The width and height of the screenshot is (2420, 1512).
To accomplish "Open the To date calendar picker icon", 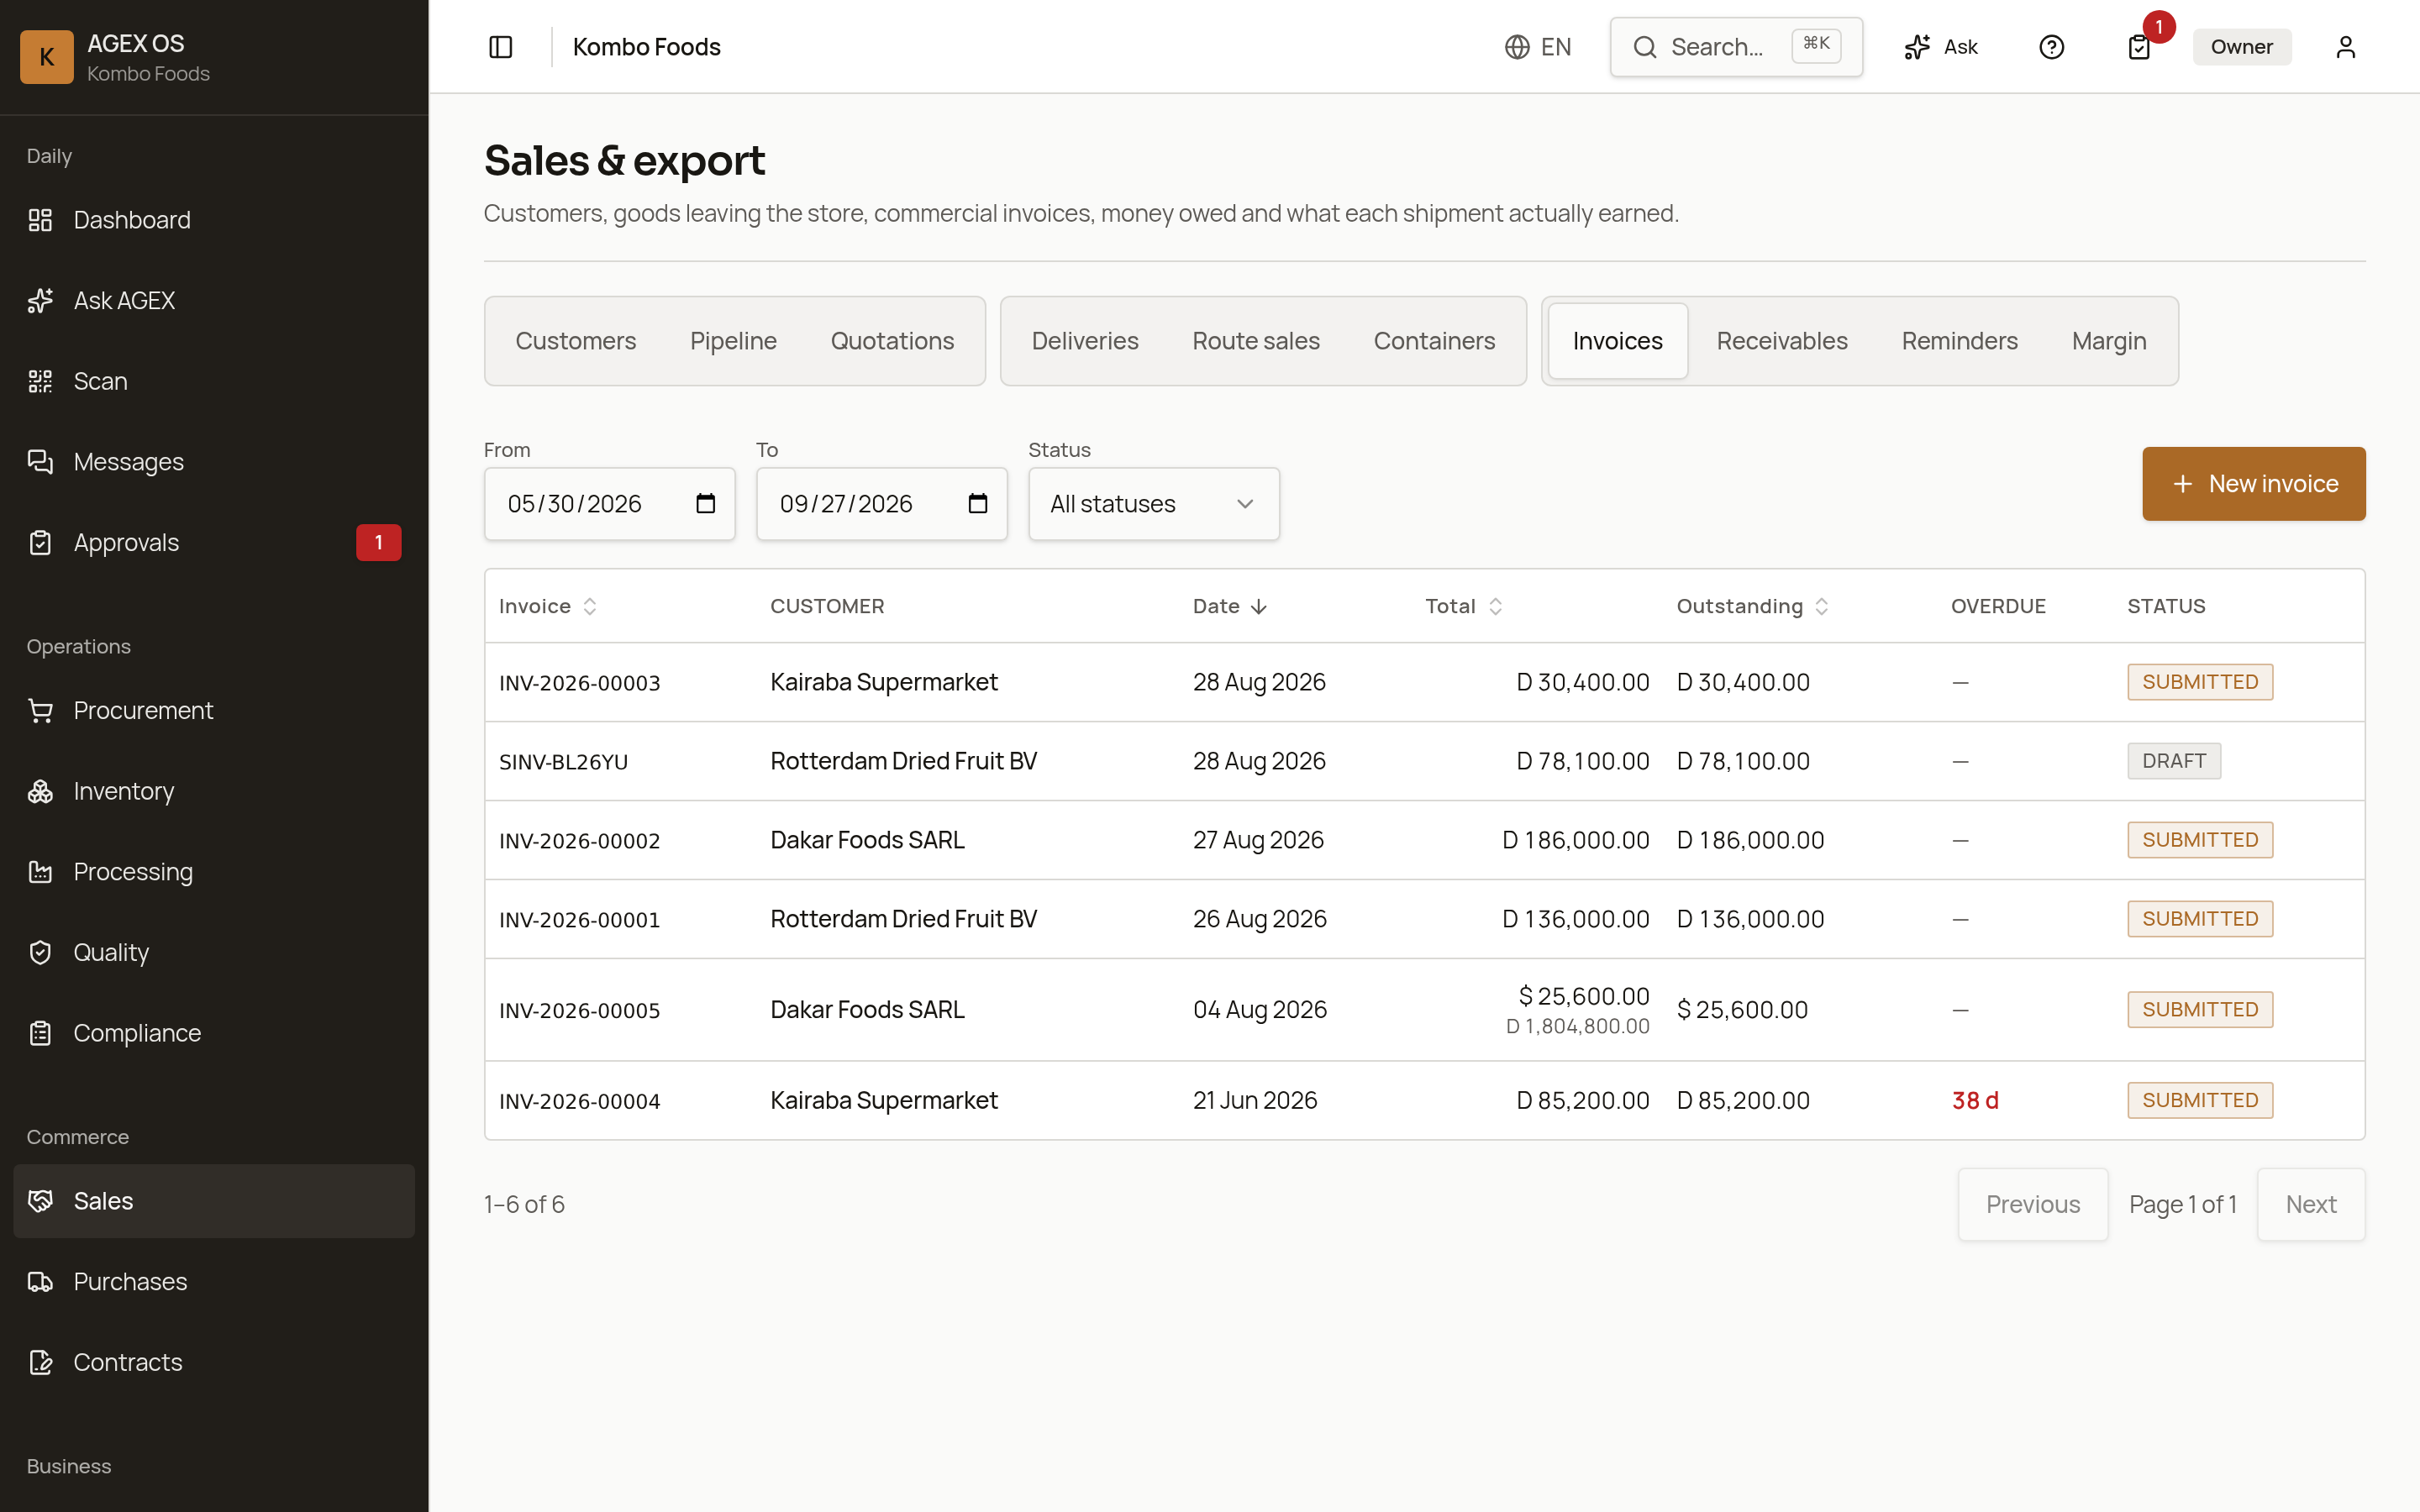I will (978, 504).
